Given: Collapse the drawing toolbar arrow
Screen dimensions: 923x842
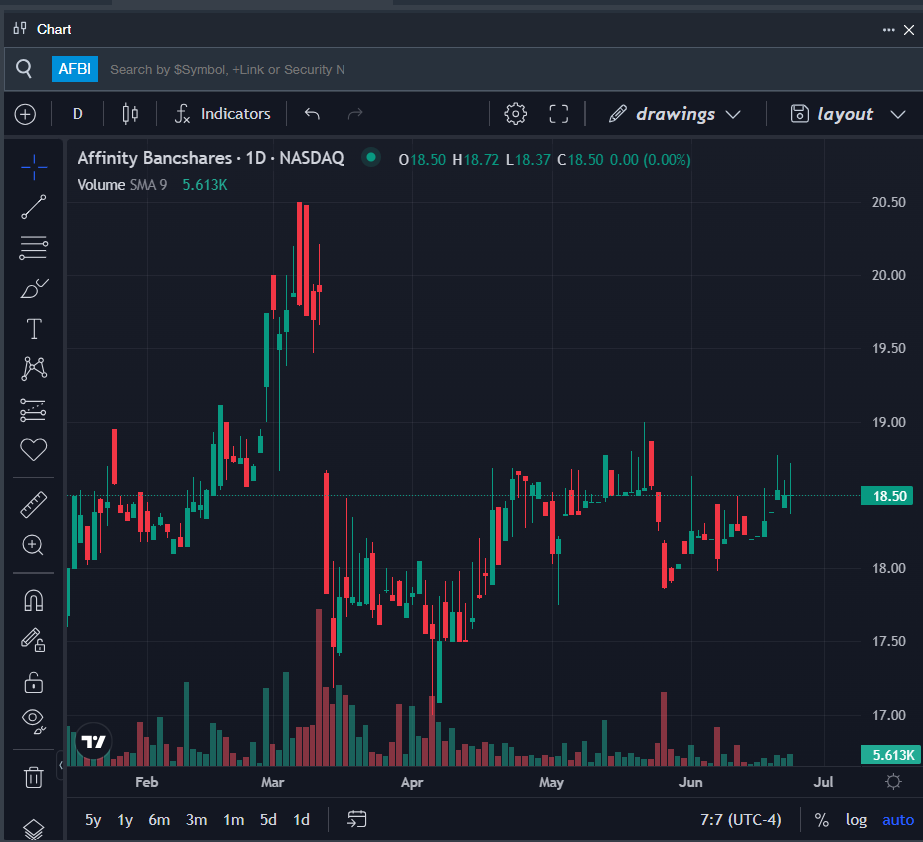Looking at the screenshot, I should point(60,765).
